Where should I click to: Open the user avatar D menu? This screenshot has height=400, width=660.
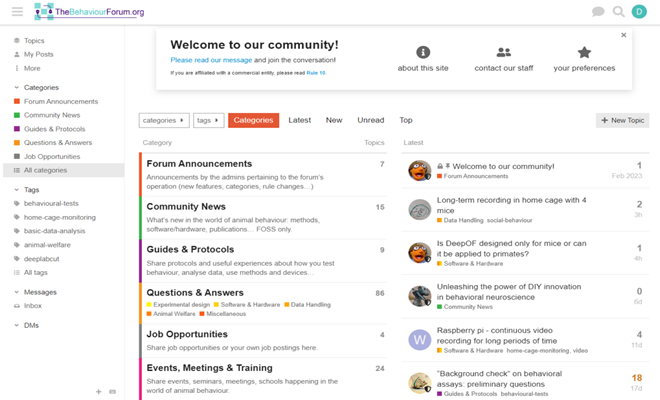[x=640, y=12]
